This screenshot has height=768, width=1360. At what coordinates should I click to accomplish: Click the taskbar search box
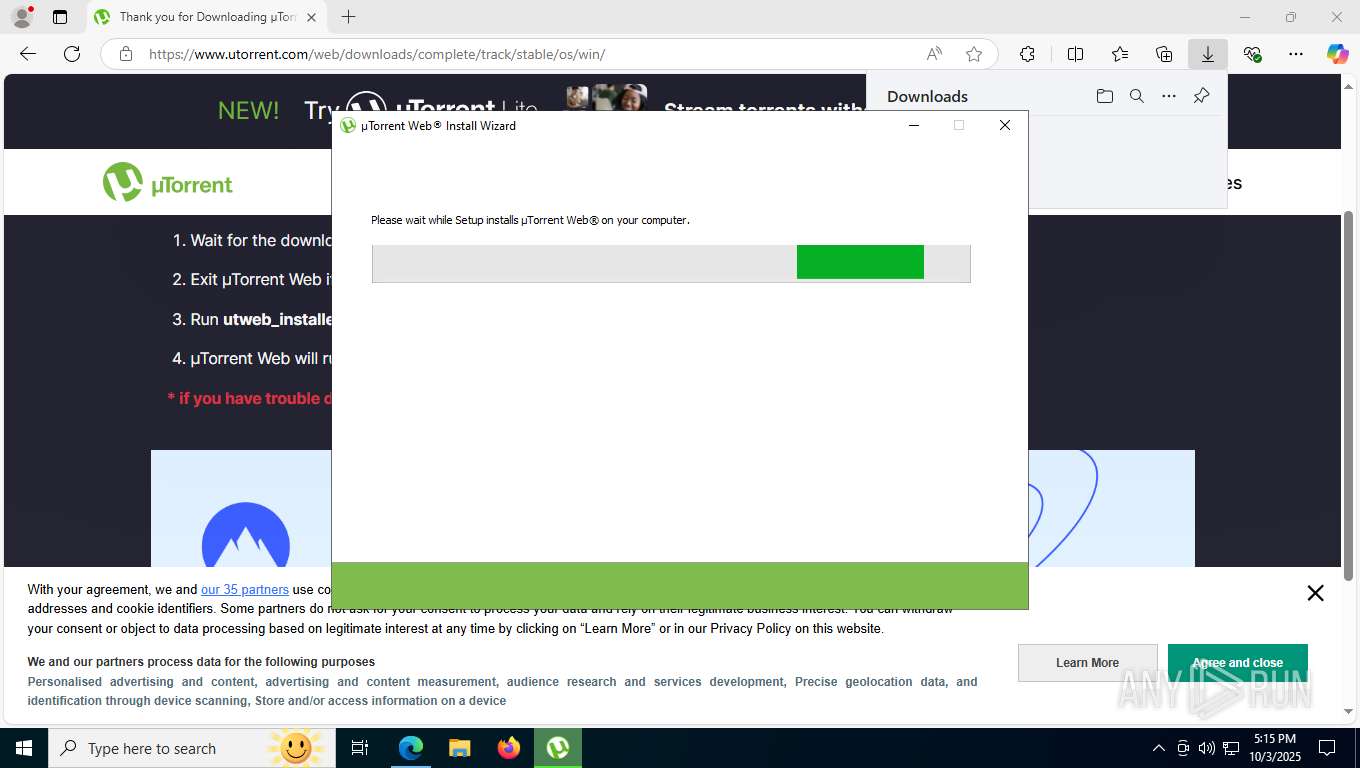191,748
